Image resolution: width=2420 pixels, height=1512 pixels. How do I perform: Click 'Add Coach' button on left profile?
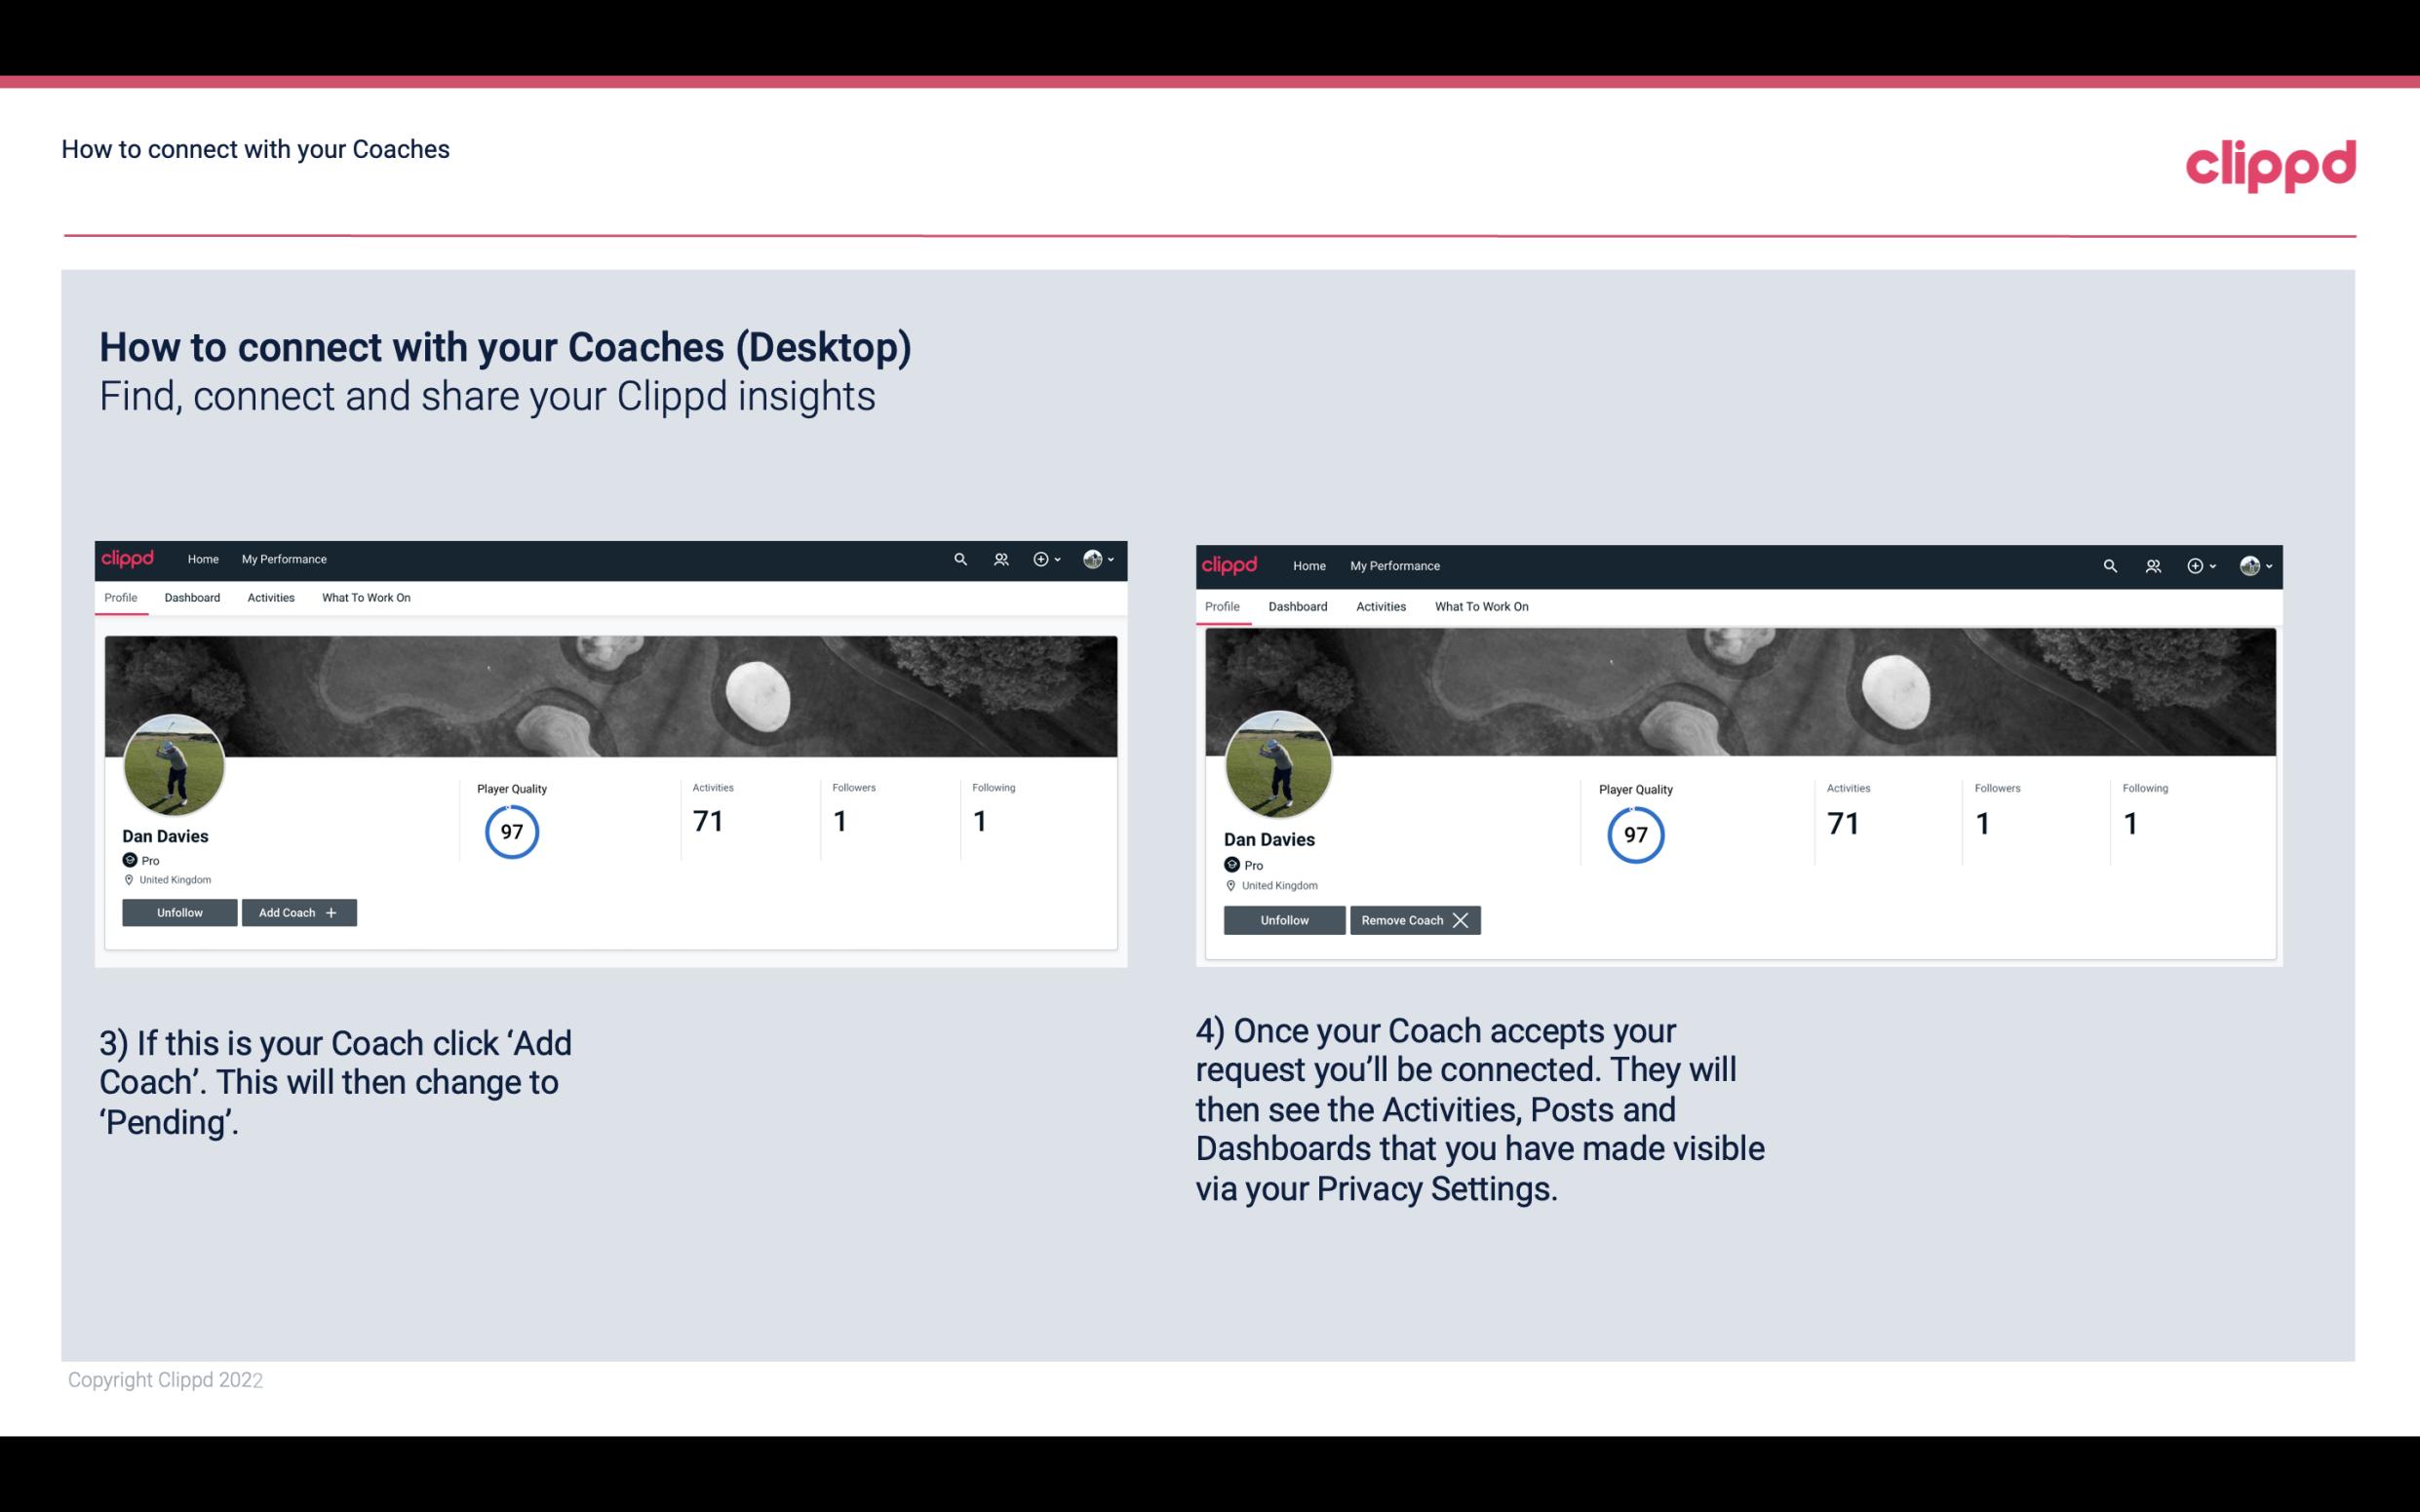pyautogui.click(x=298, y=911)
